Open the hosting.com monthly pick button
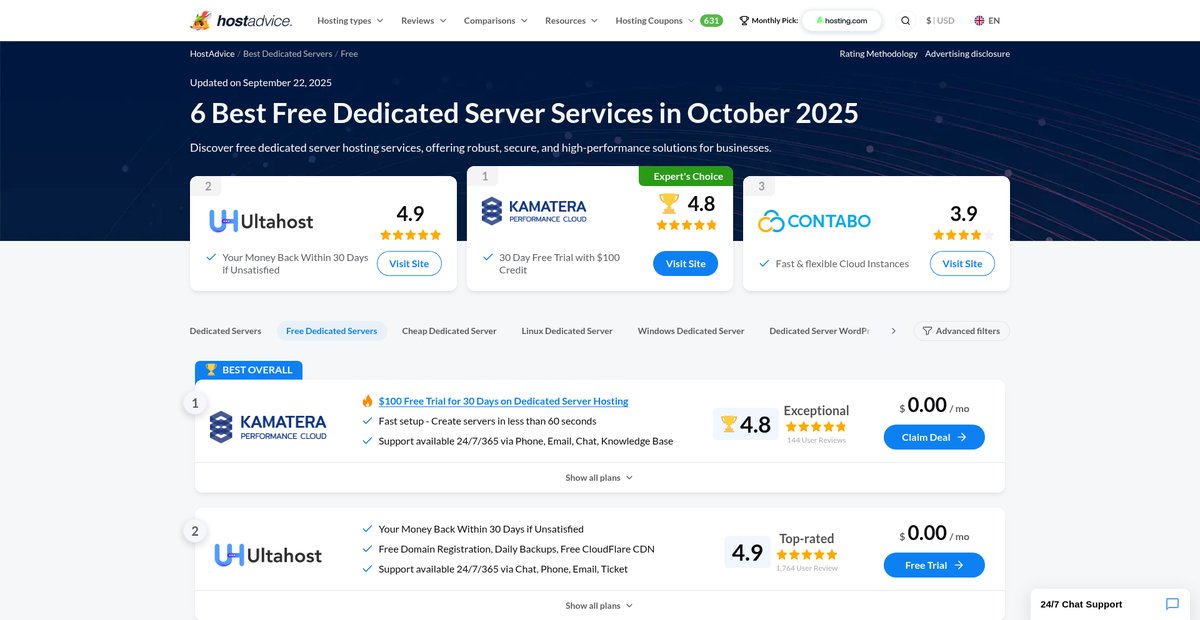1200x620 pixels. (x=842, y=20)
